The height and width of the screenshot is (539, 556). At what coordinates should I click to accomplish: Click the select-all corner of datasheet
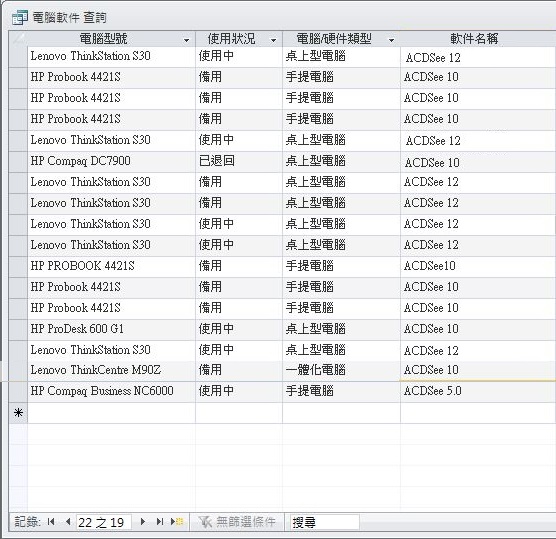(18, 39)
